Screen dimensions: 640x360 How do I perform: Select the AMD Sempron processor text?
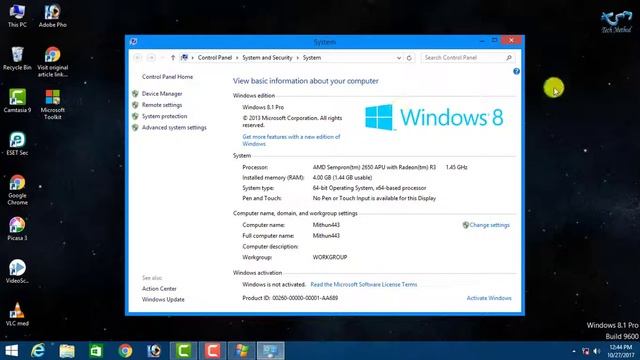[374, 167]
